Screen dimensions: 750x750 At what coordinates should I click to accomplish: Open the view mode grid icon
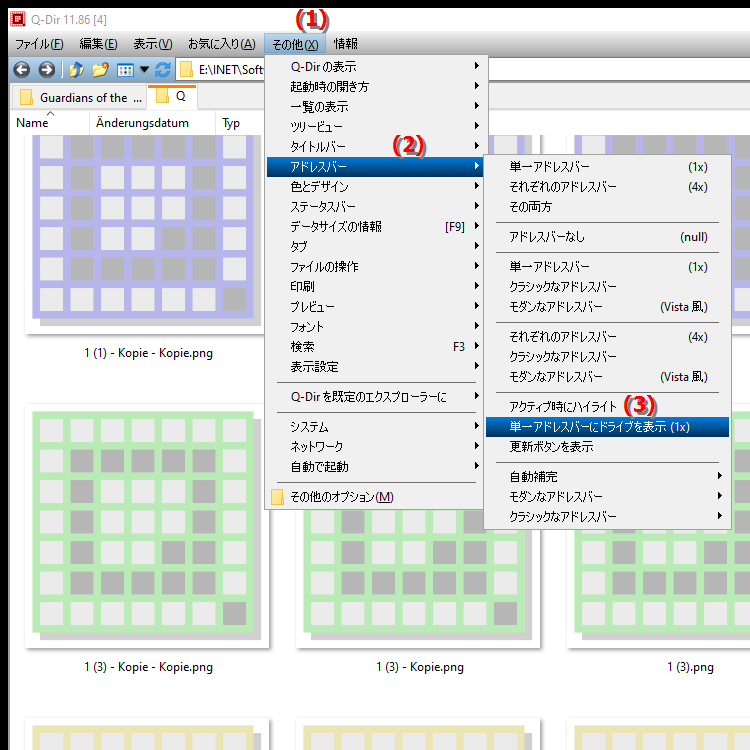point(125,70)
